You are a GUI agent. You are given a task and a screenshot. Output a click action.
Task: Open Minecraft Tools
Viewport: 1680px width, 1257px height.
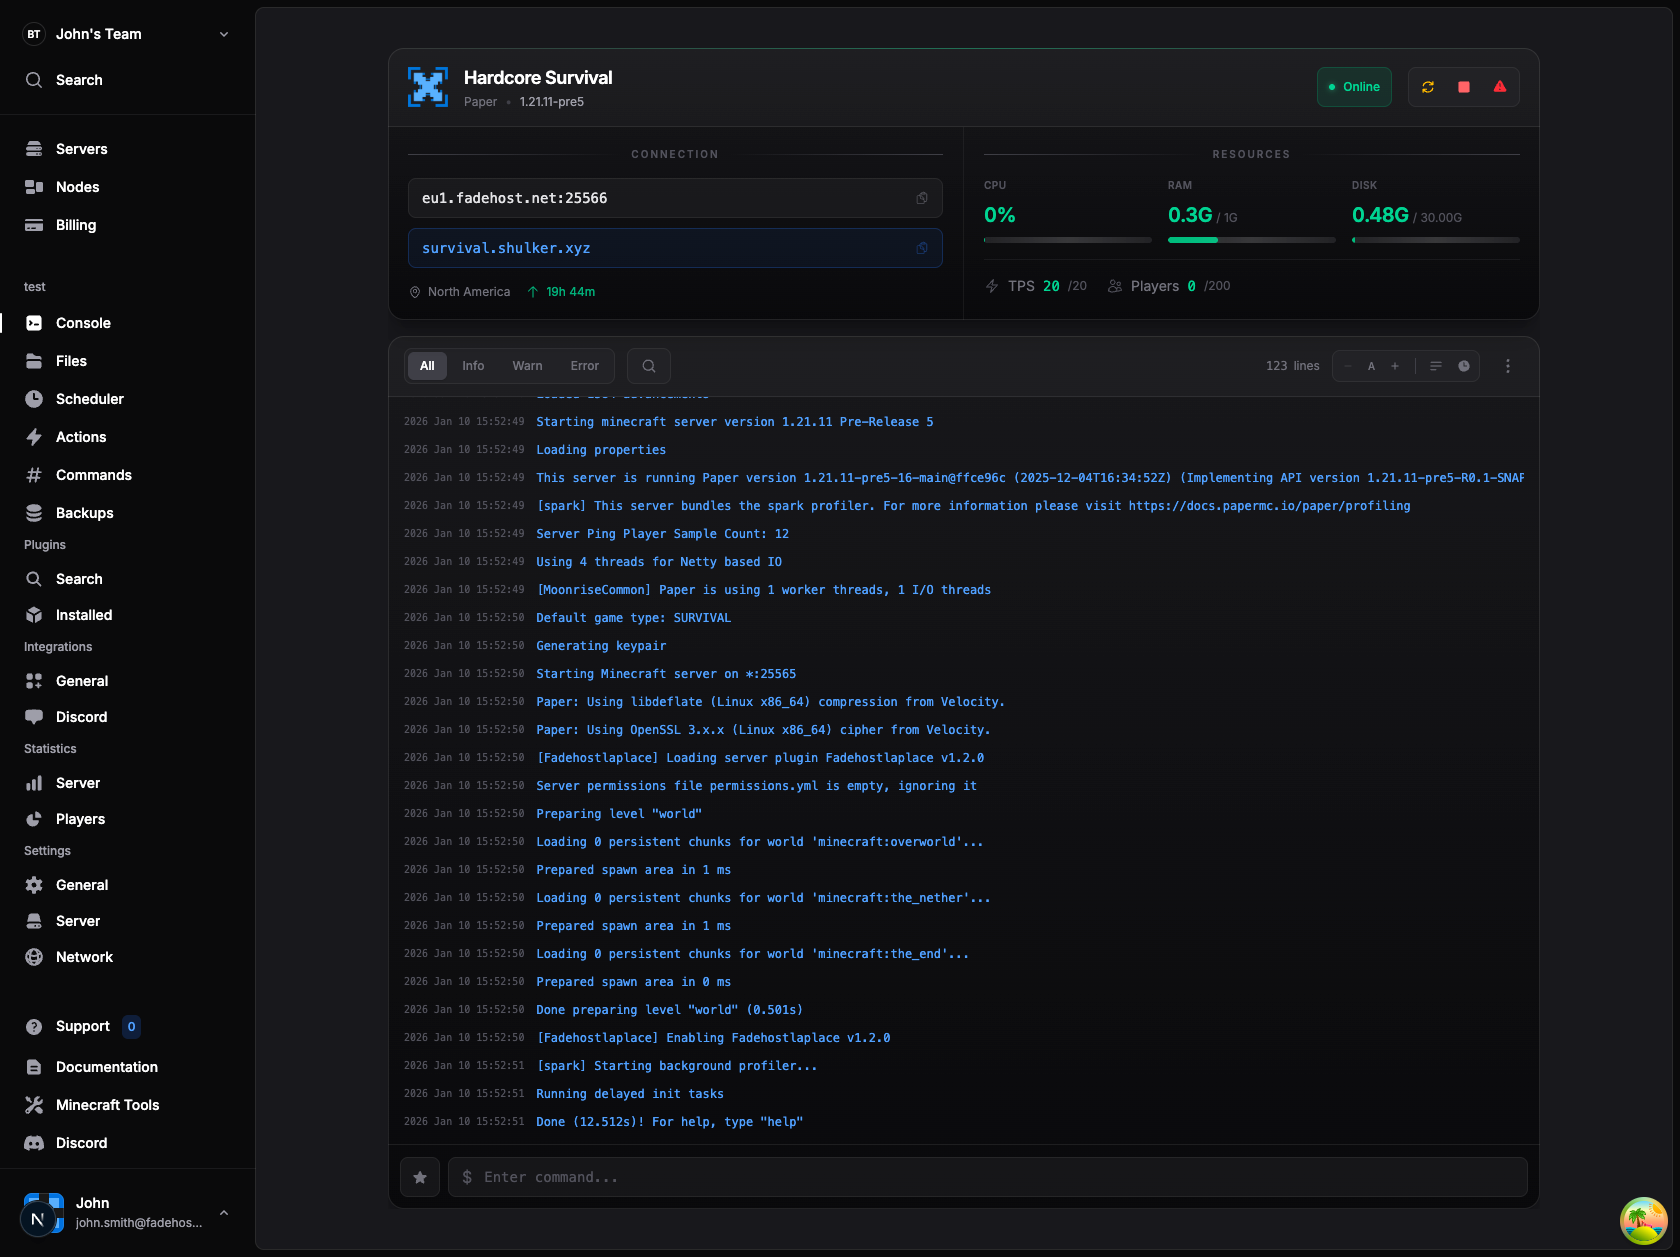(127, 1105)
